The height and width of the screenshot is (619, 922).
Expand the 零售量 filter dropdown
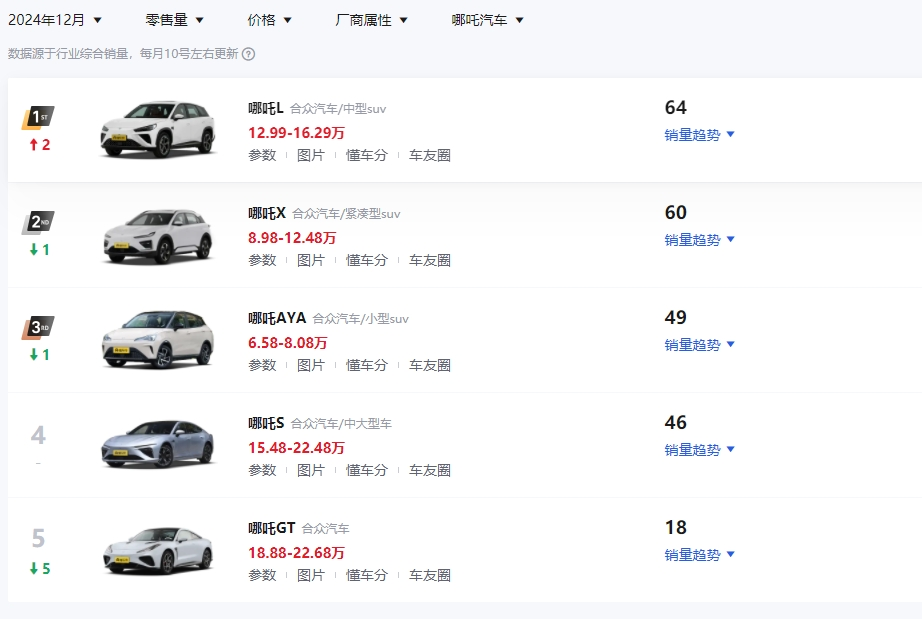coord(175,19)
